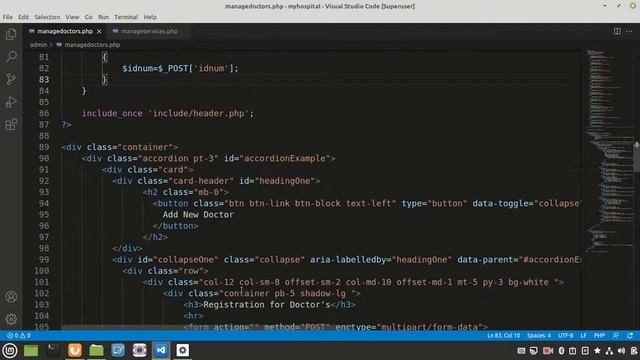This screenshot has width=640, height=360.
Task: Open the Run and Debug view
Action: click(11, 102)
